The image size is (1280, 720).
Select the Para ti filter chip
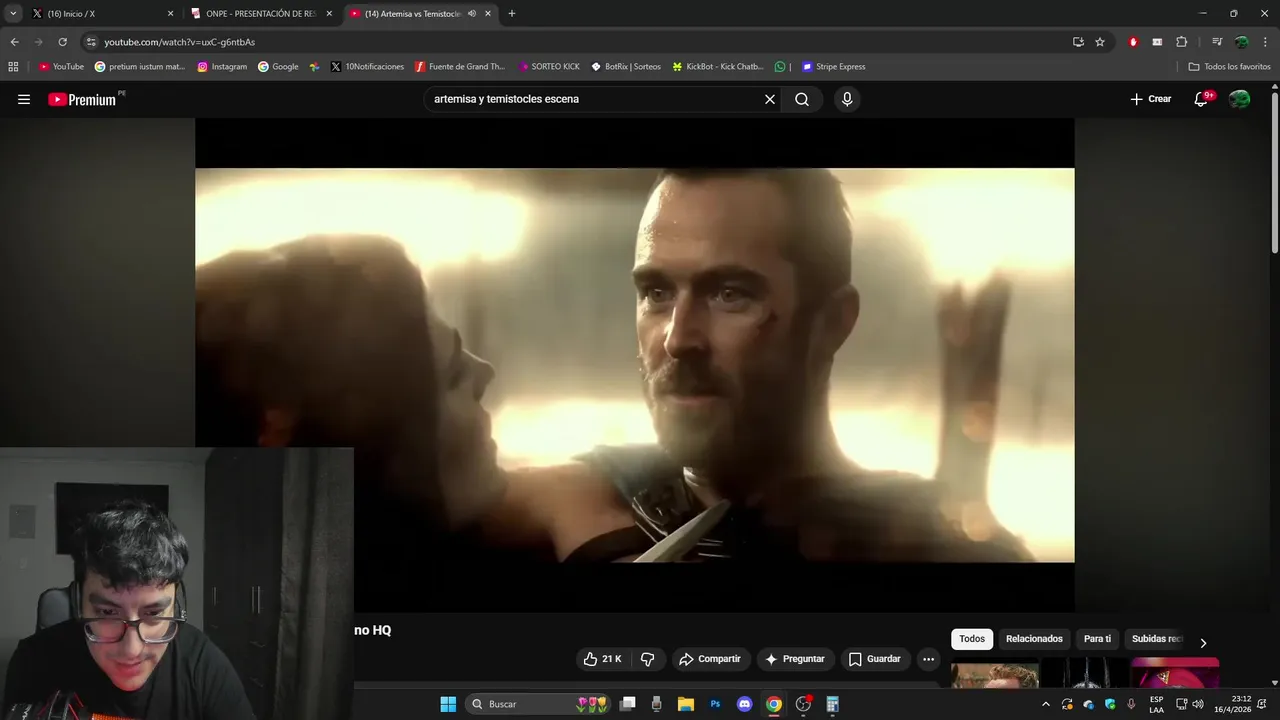tap(1097, 639)
